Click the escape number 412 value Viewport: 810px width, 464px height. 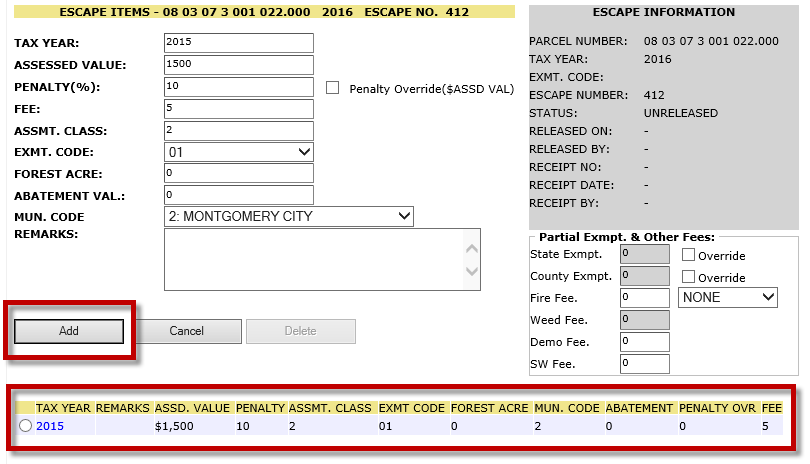654,95
